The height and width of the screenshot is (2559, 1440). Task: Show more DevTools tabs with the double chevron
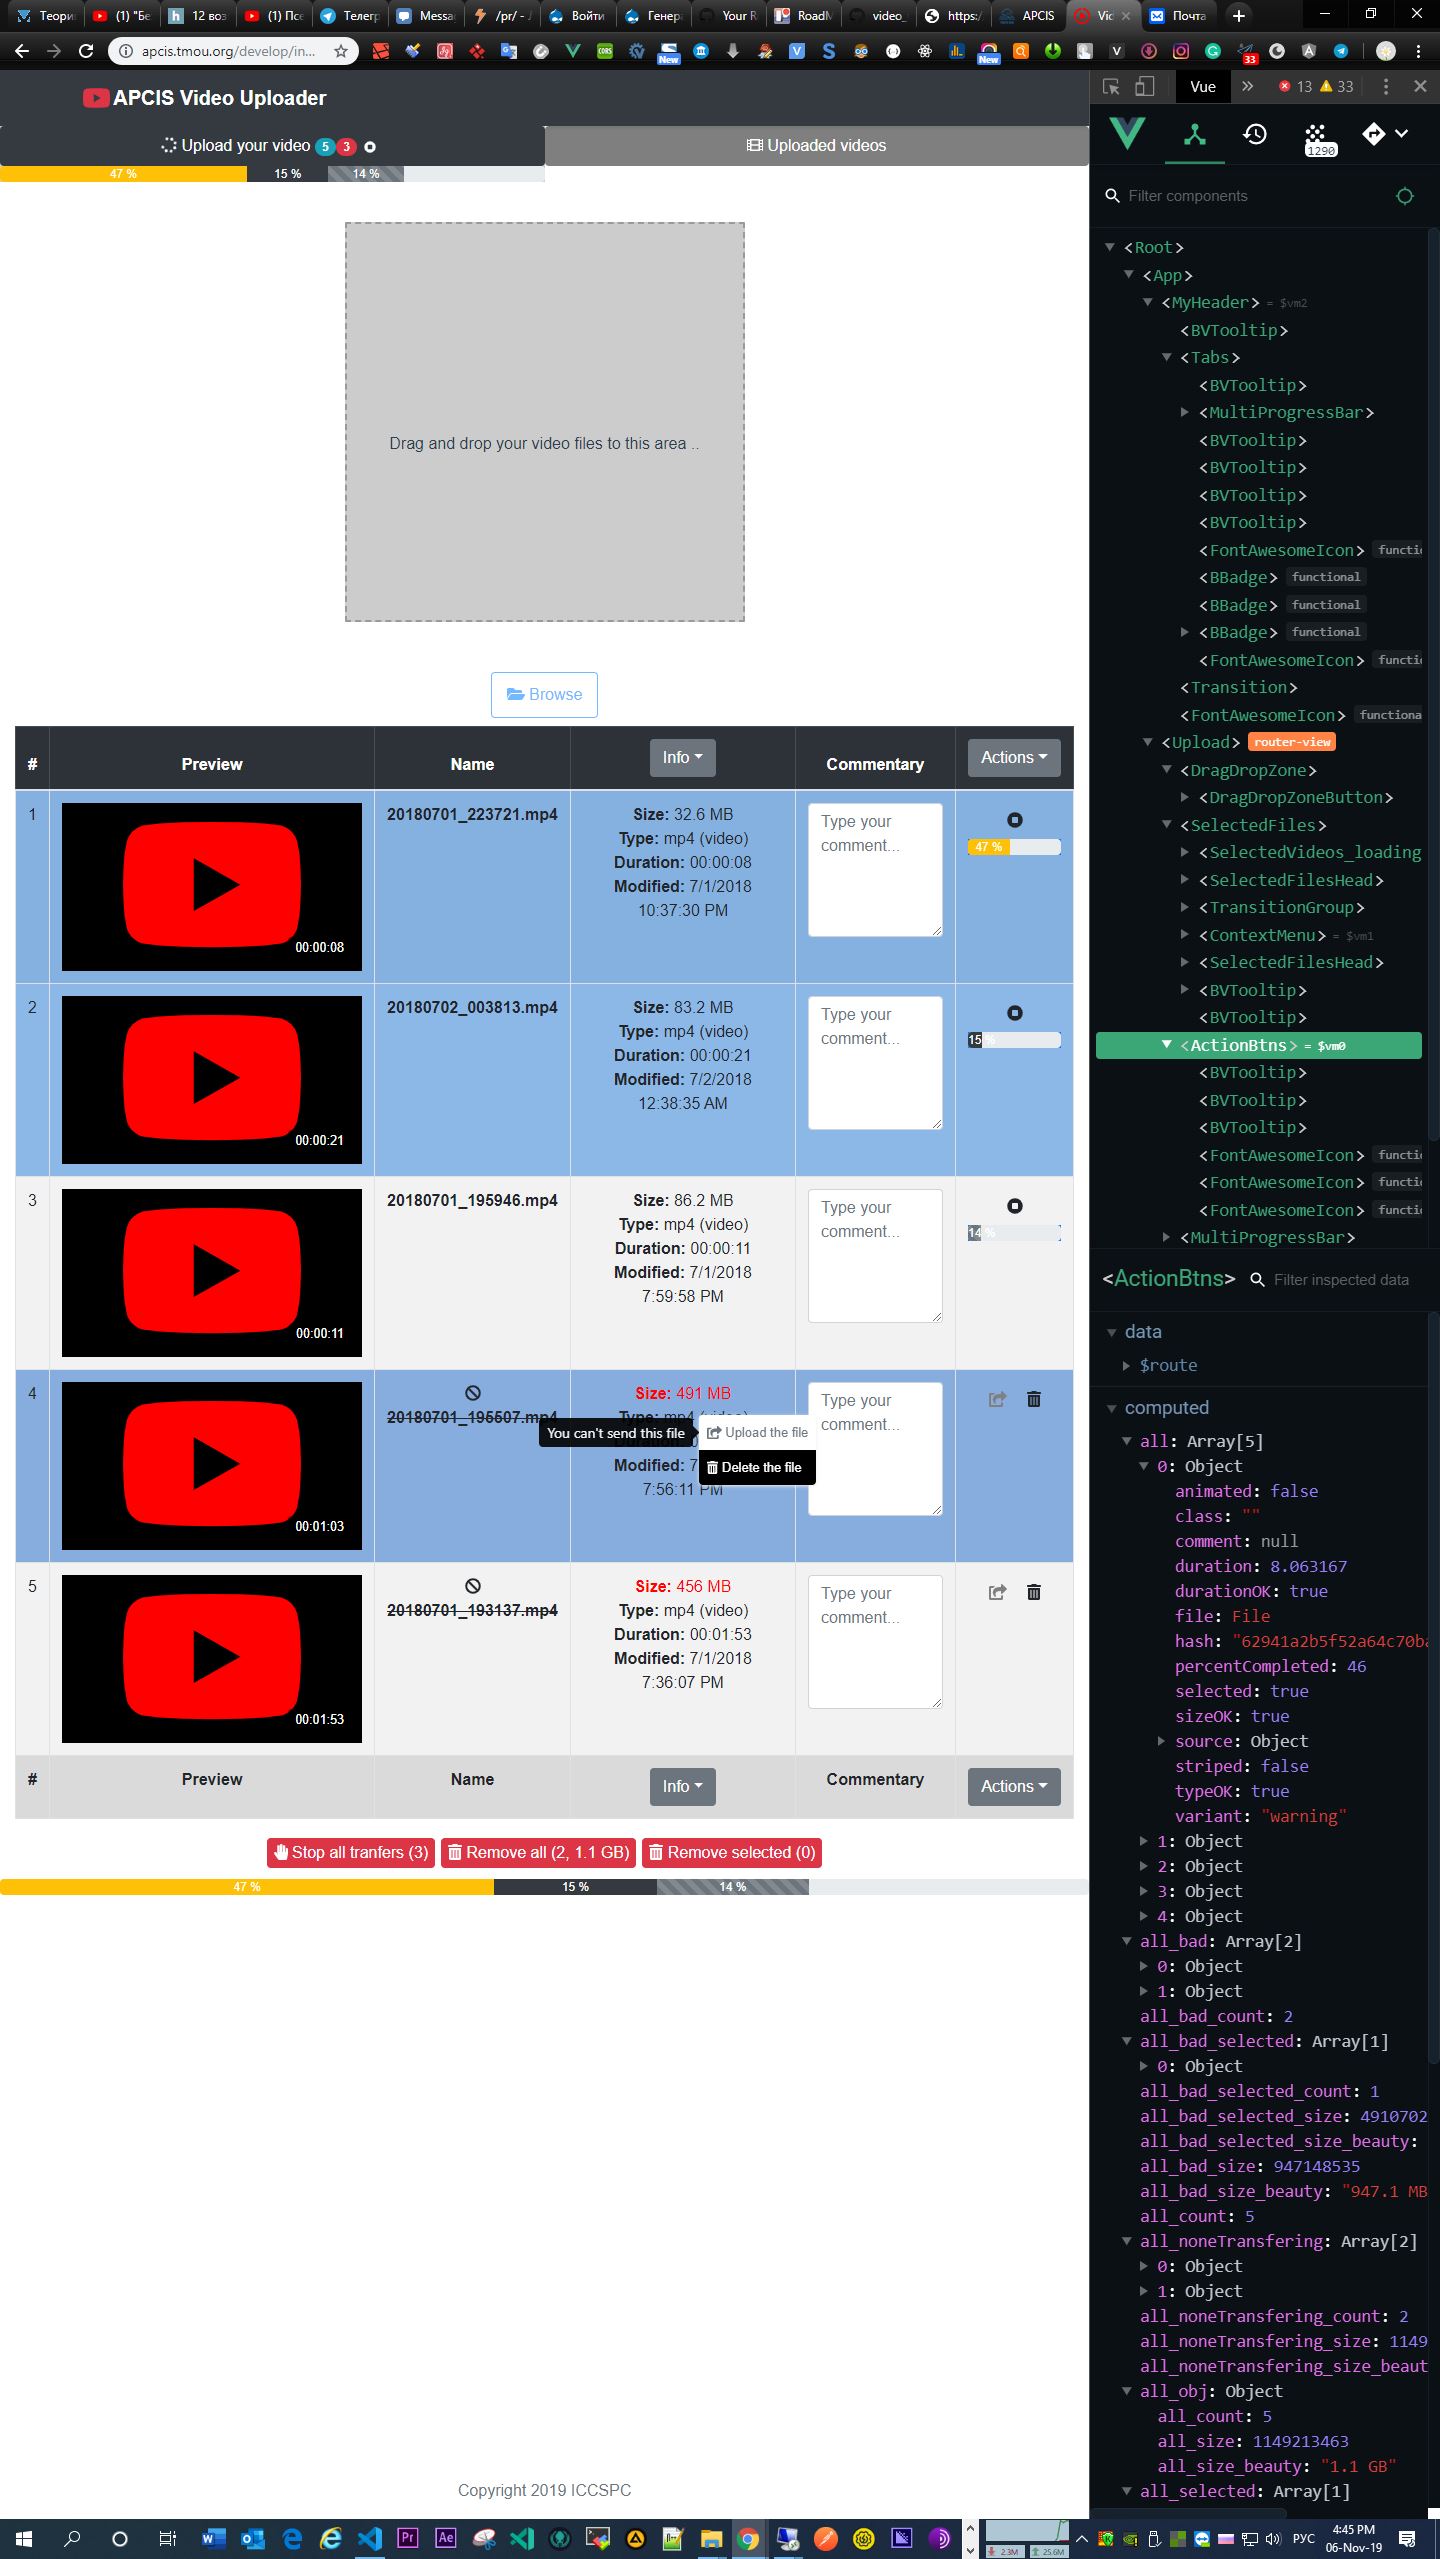pos(1247,87)
